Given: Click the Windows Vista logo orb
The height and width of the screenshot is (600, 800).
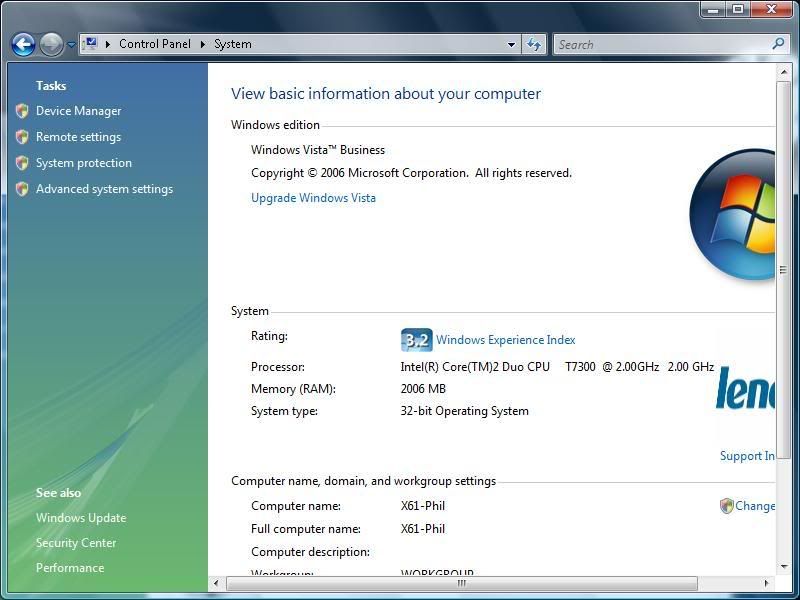Looking at the screenshot, I should click(732, 214).
